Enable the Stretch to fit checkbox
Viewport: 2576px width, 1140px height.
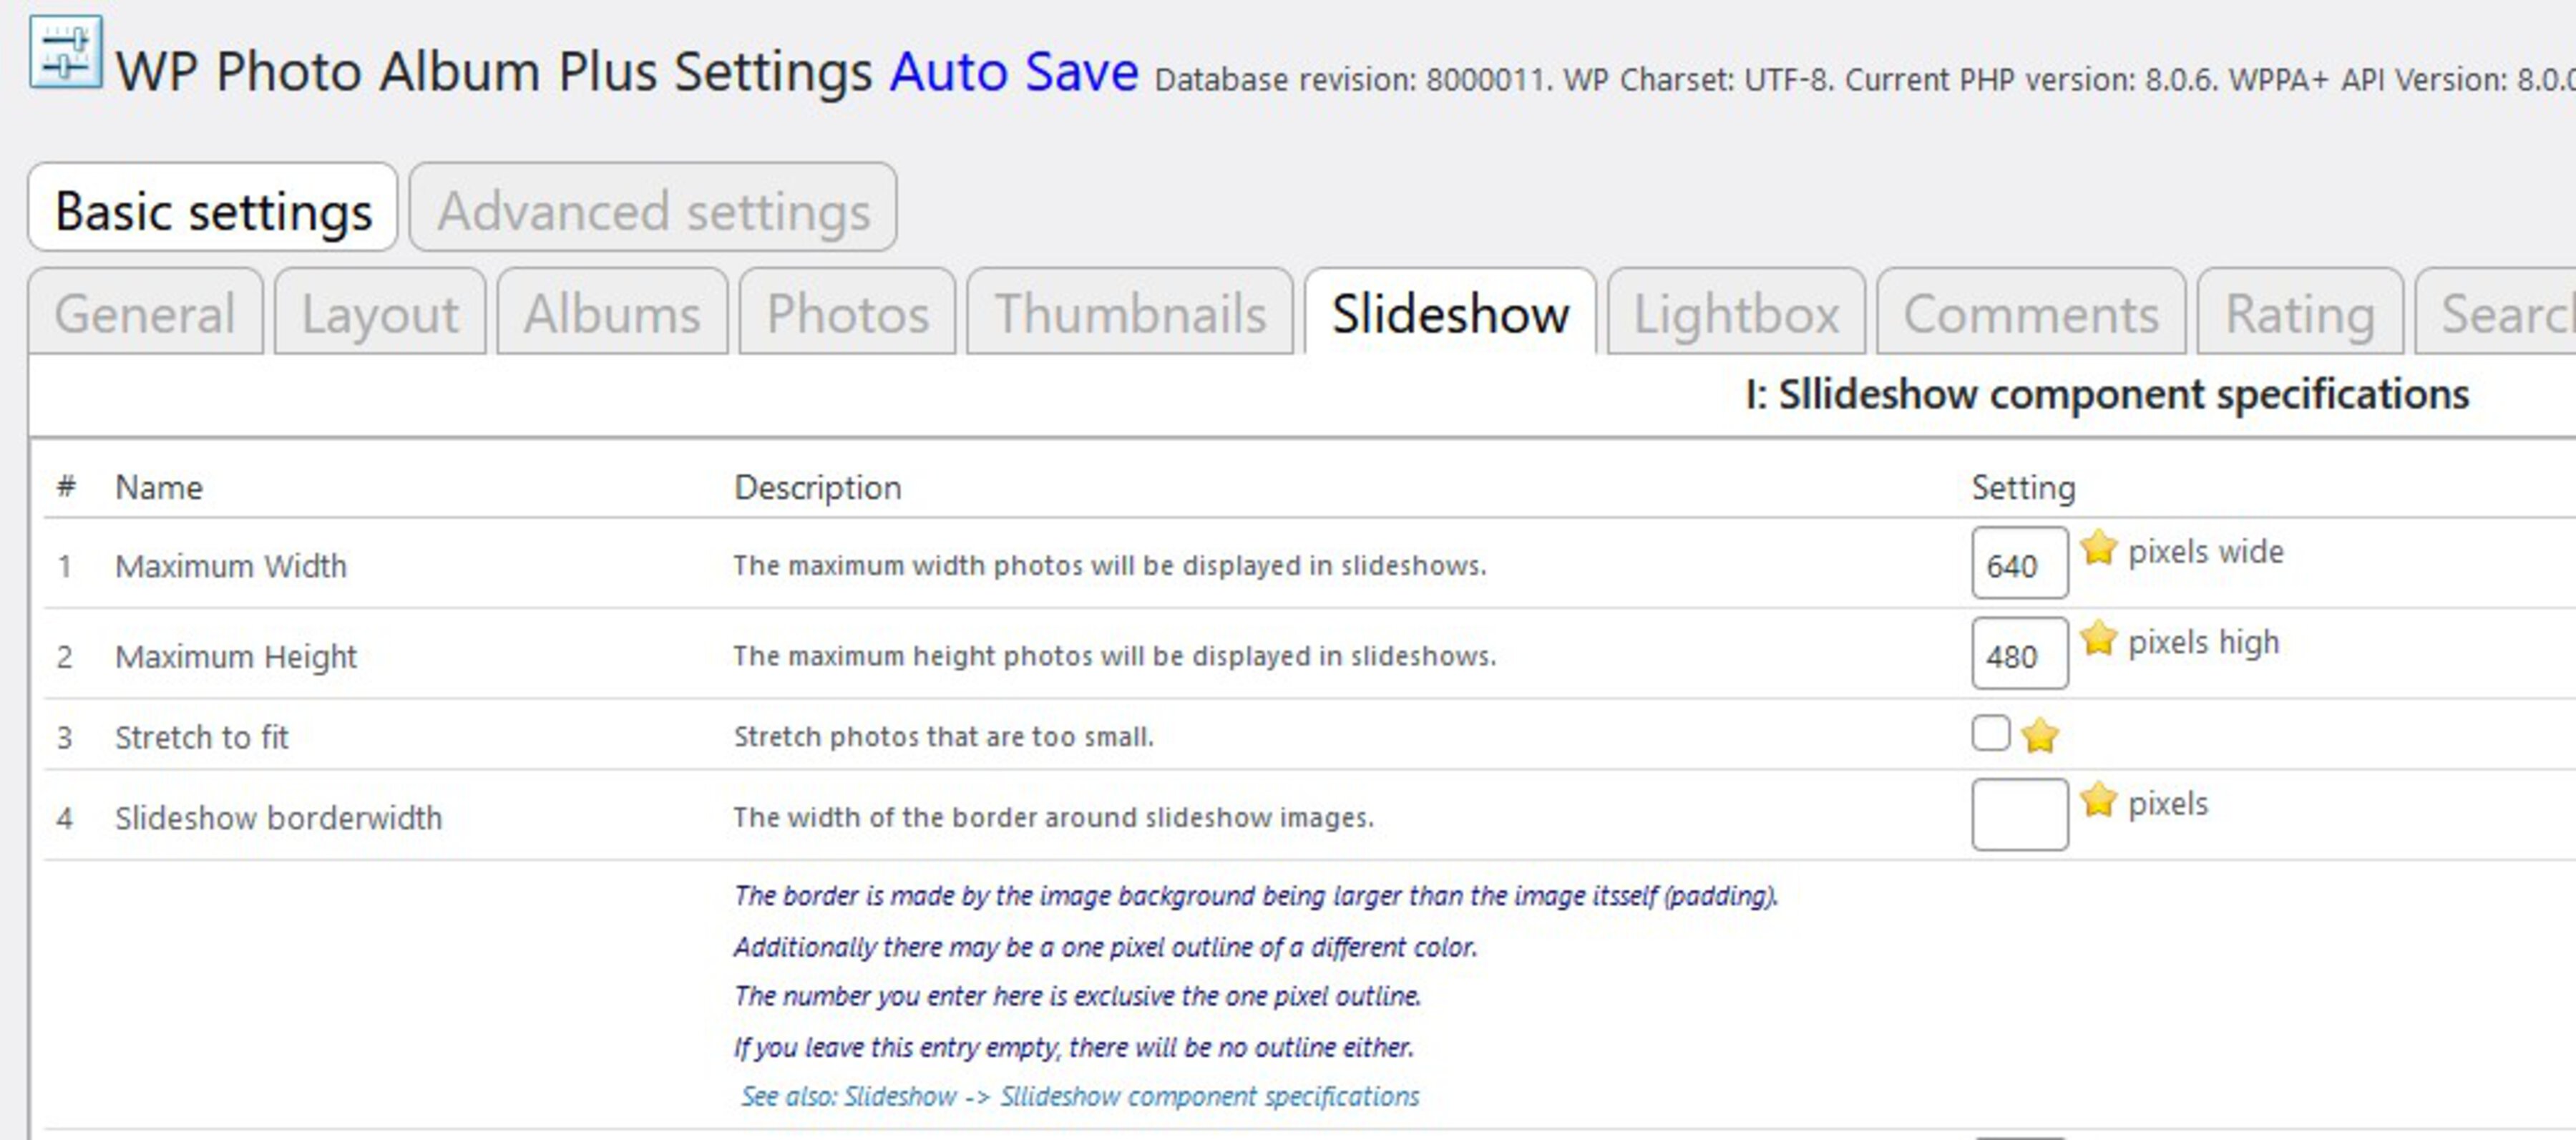(1990, 733)
